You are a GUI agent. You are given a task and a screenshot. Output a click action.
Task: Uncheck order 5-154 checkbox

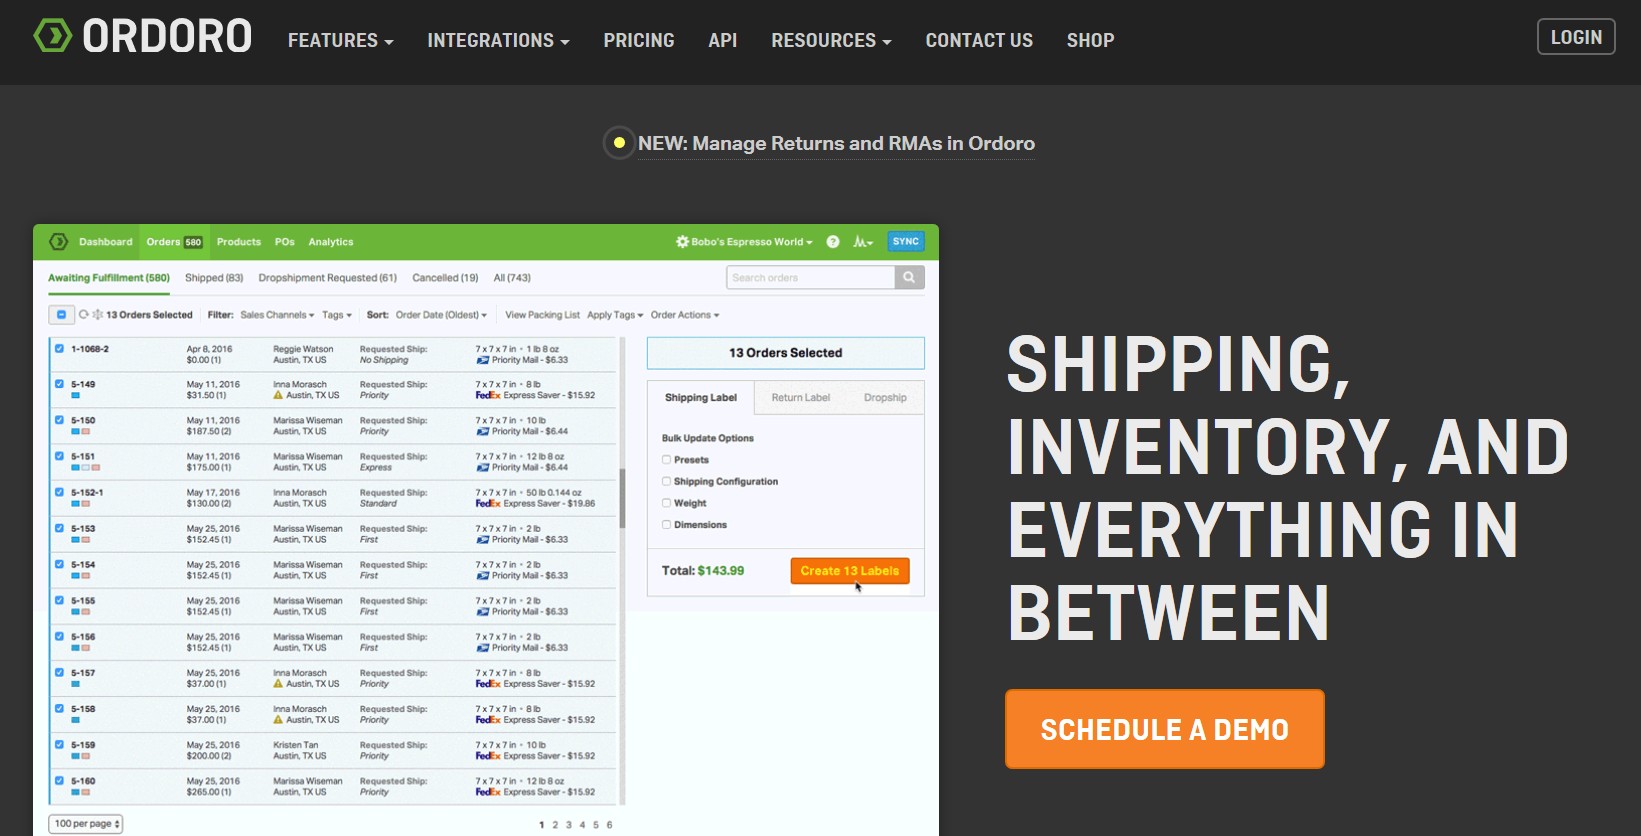[59, 564]
